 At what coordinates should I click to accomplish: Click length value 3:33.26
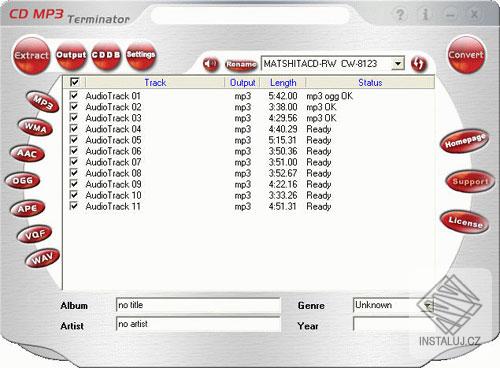click(283, 195)
